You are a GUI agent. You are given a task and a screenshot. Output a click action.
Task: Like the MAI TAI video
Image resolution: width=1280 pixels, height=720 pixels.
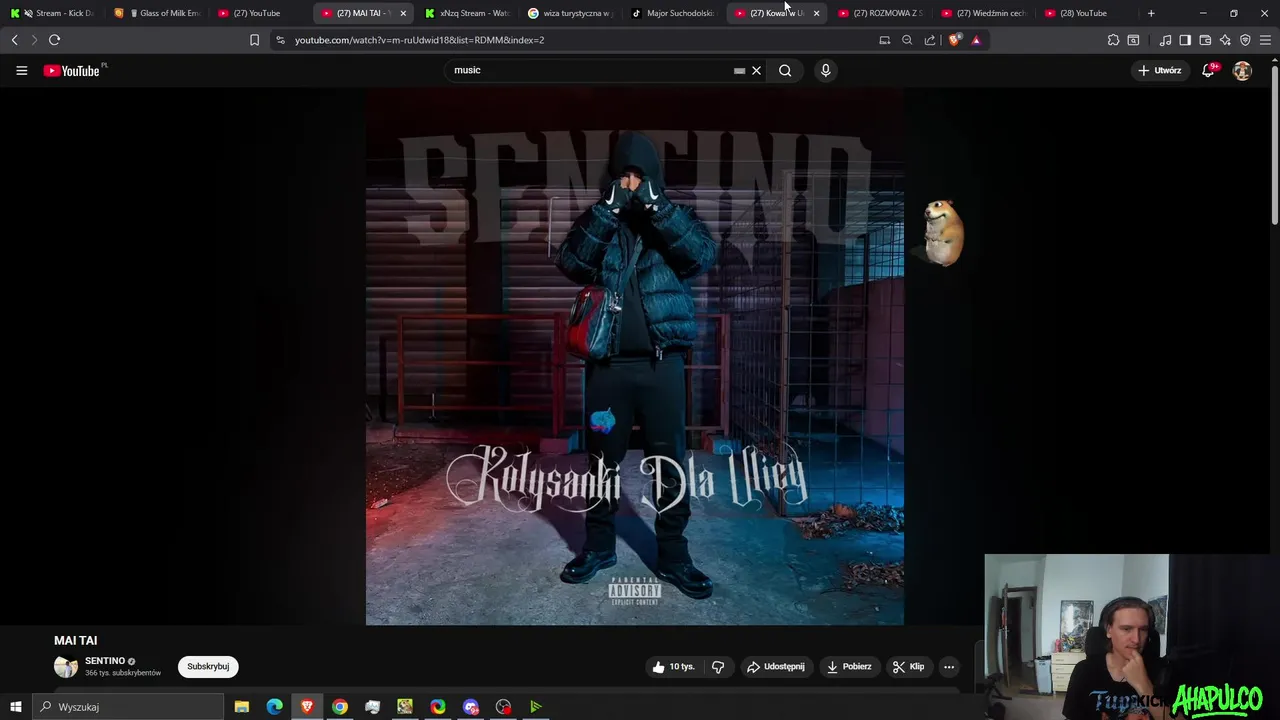coord(673,667)
